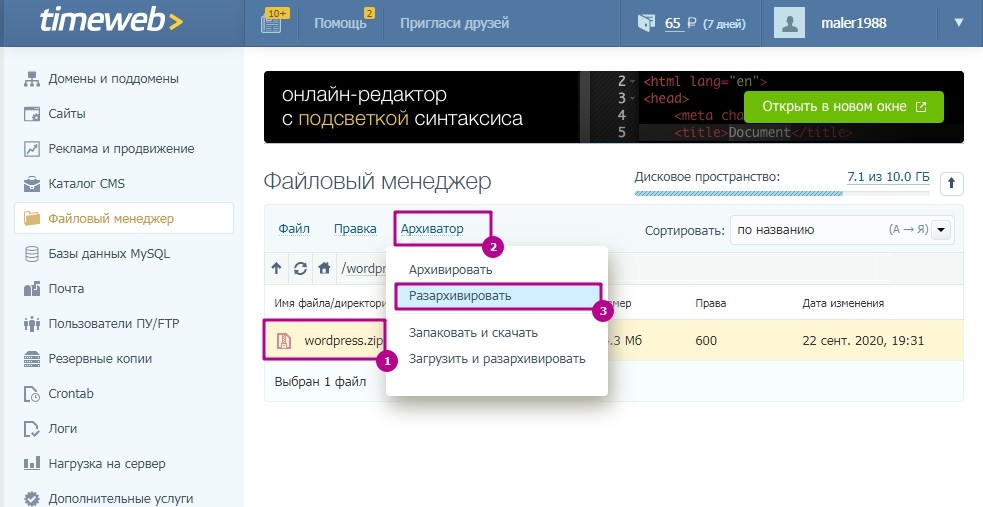The height and width of the screenshot is (507, 983).
Task: Click the Домены и поддомены sidebar icon
Action: tap(31, 79)
